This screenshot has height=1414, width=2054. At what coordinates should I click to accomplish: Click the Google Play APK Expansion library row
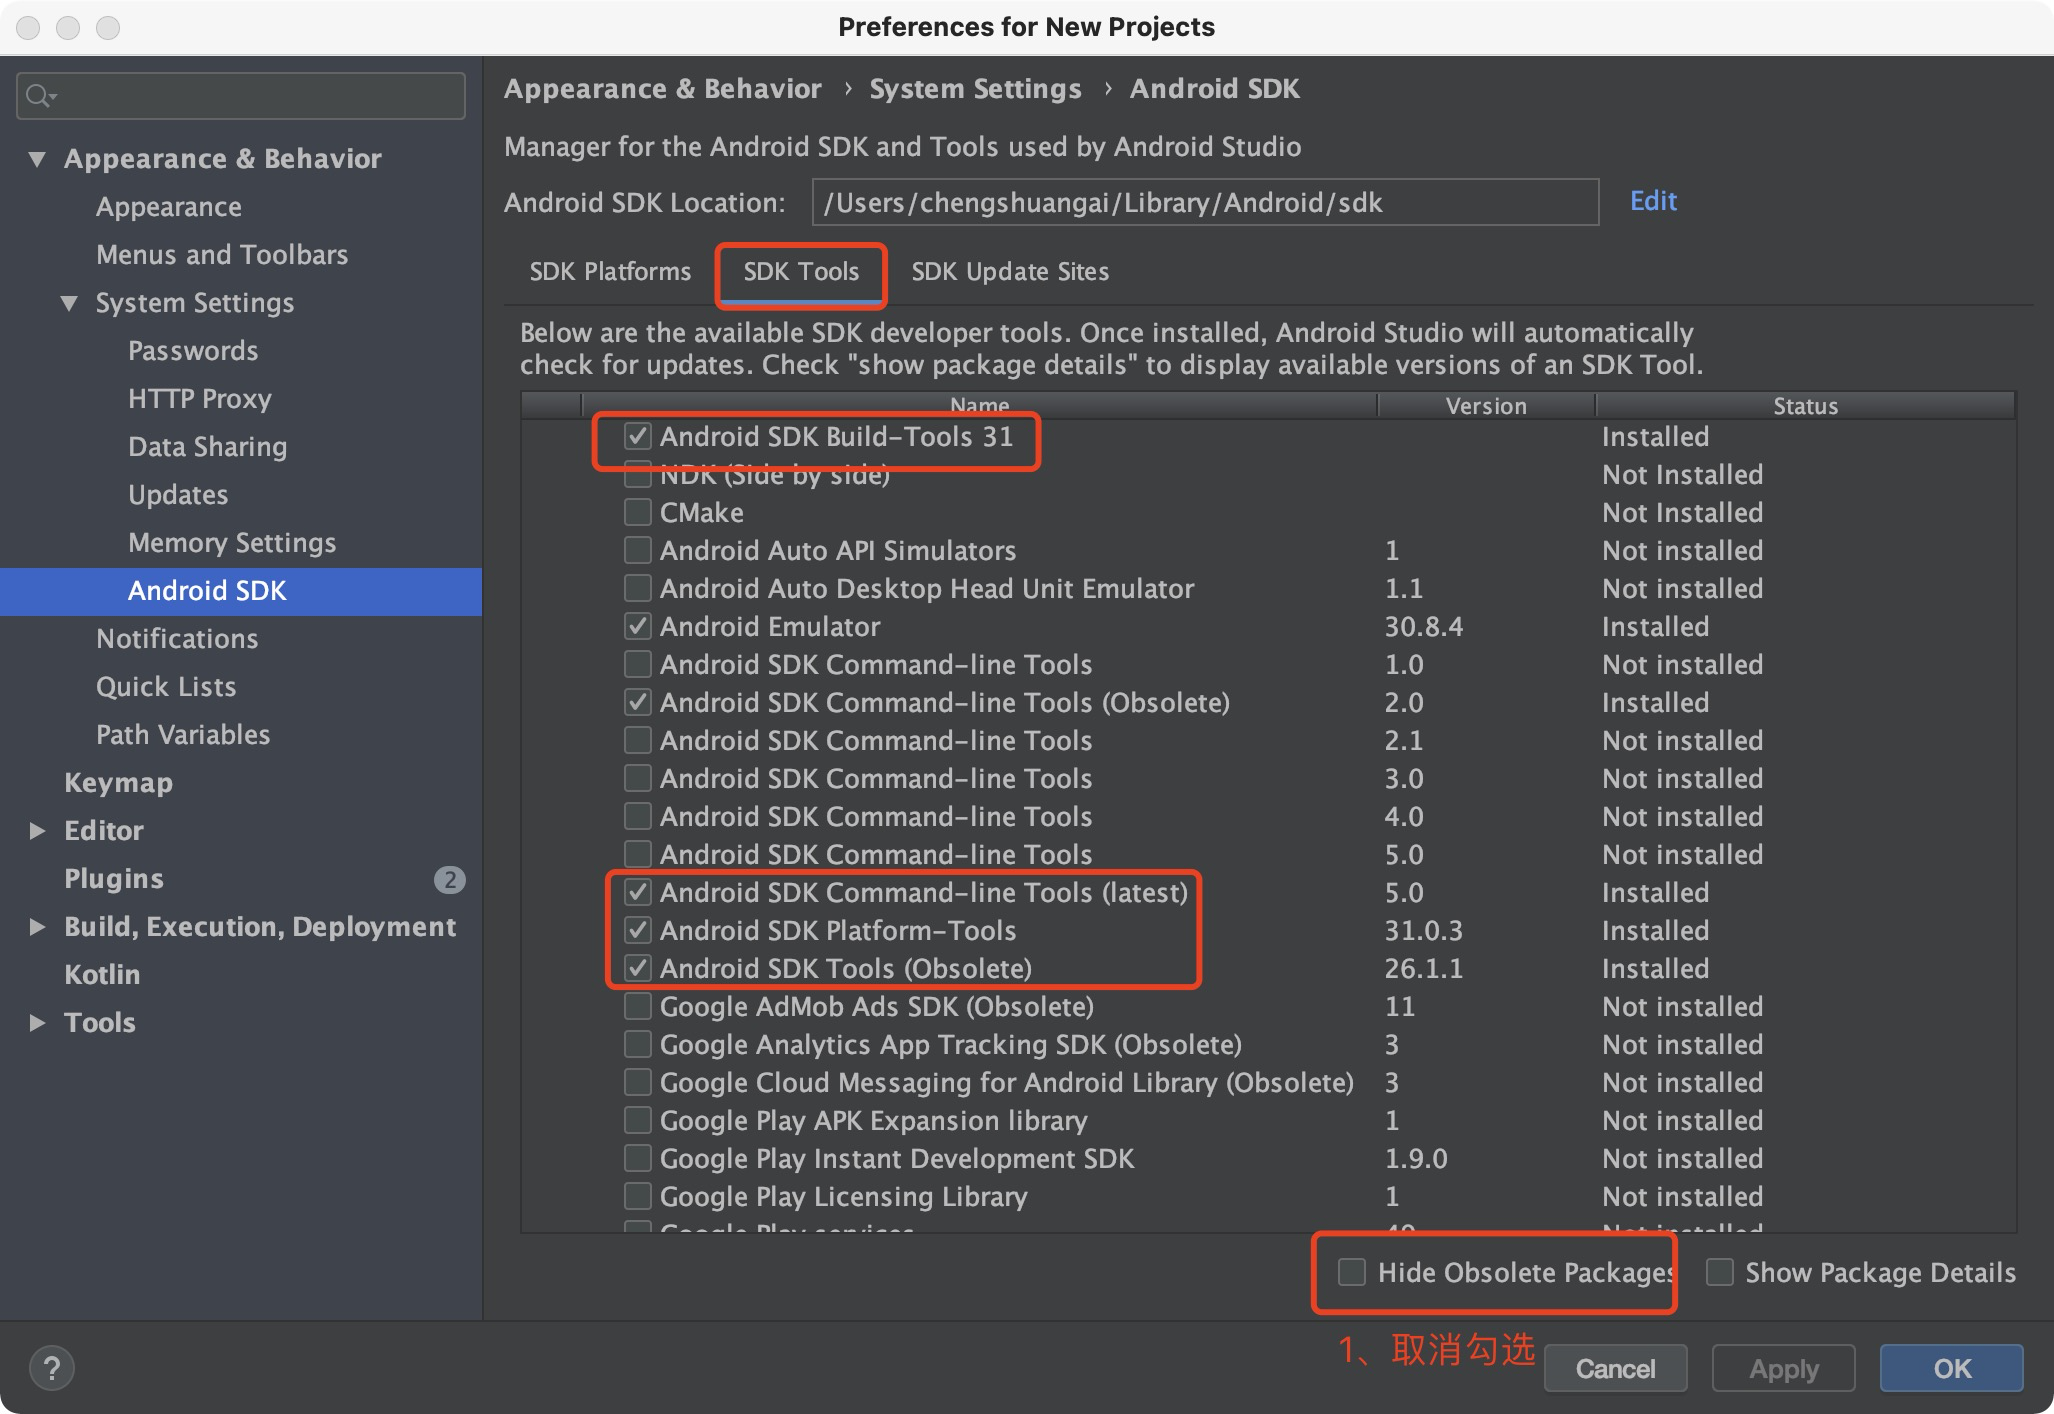point(1268,1120)
